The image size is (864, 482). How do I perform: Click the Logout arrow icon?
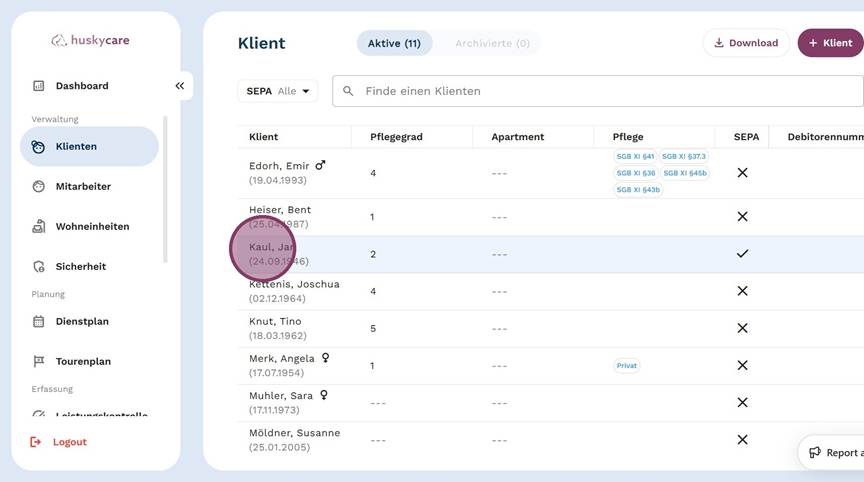tap(35, 442)
